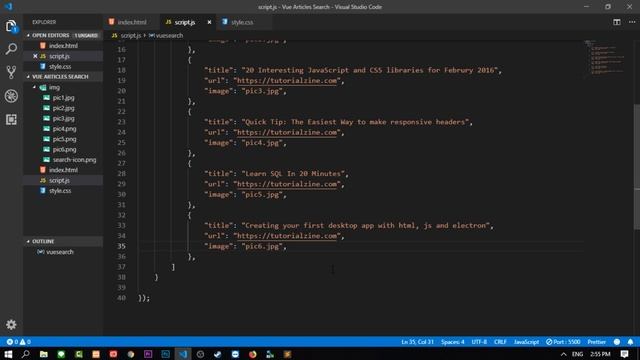Open the Debug view icon
Viewport: 640px width, 360px height.
tap(11, 96)
